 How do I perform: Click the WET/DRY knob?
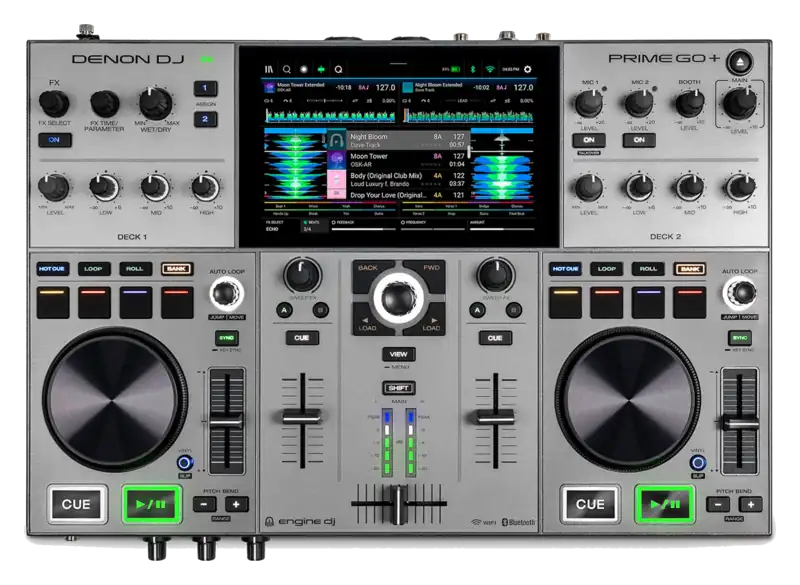click(156, 104)
